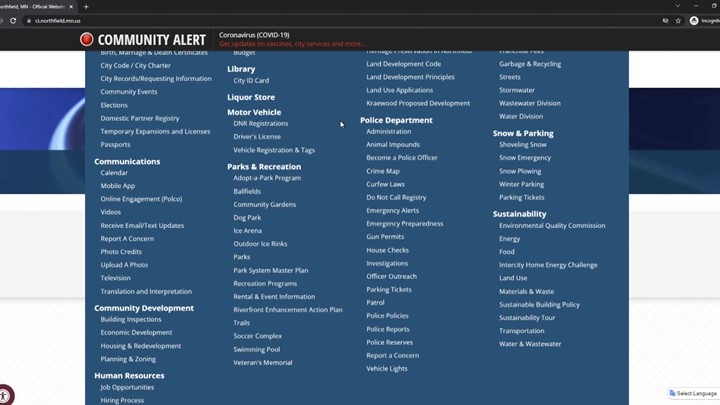Open the Police Department menu heading
This screenshot has width=720, height=405.
(x=396, y=120)
